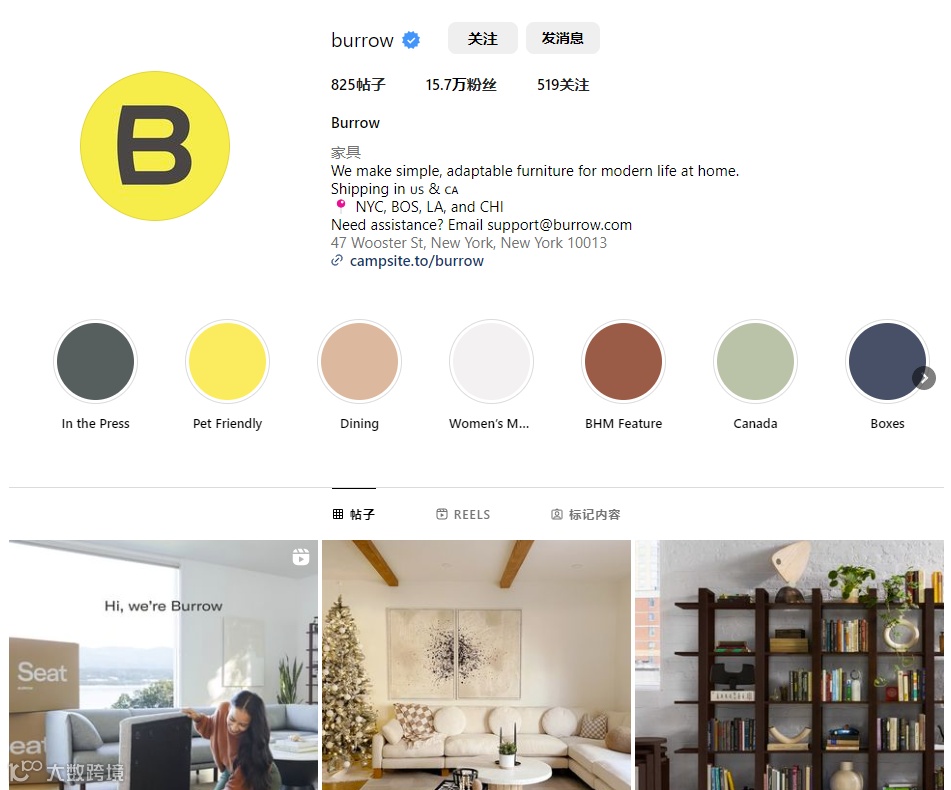Show more highlights with the right arrow
The height and width of the screenshot is (790, 951).
pyautogui.click(x=924, y=378)
